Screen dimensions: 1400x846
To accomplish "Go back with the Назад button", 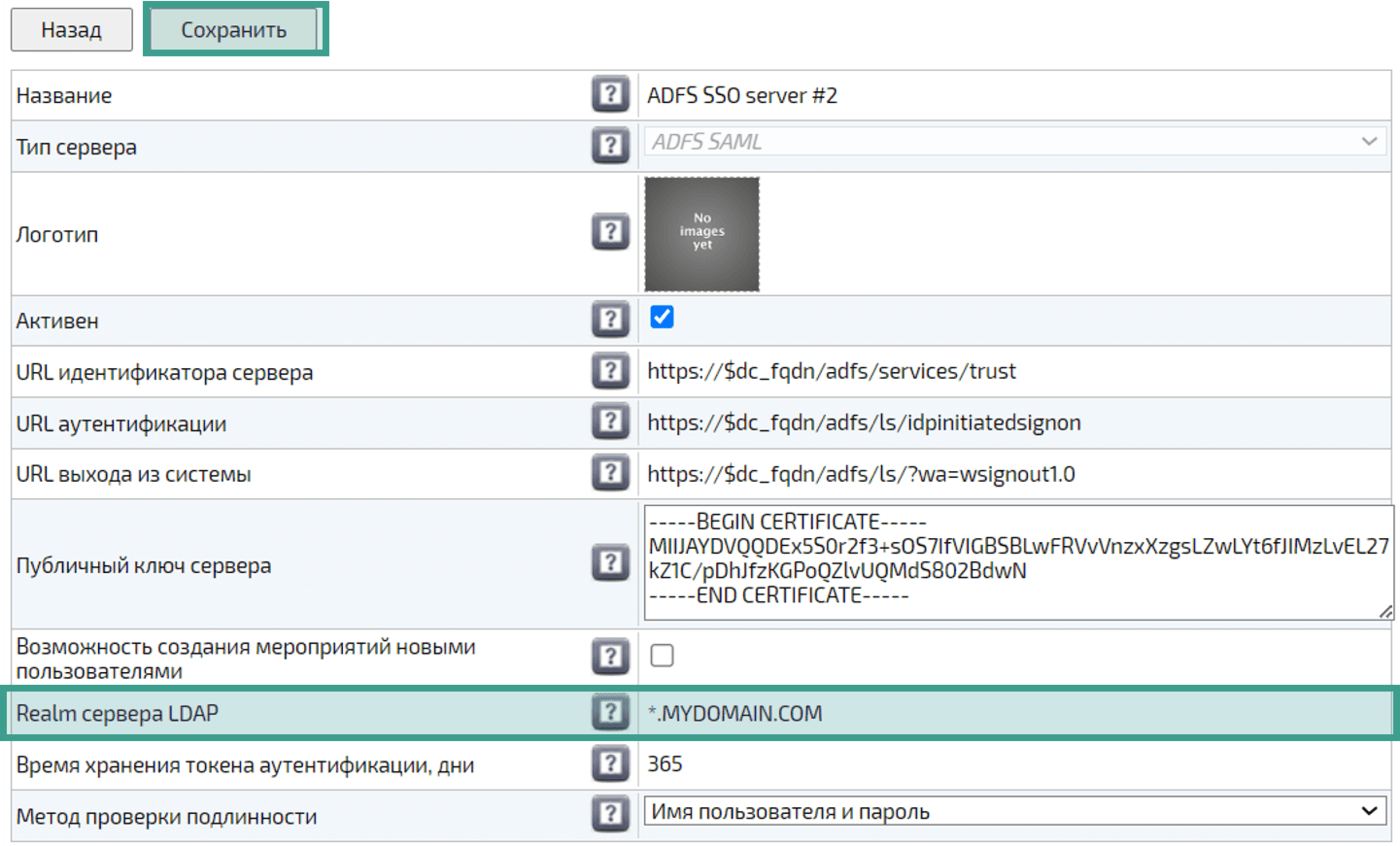I will [71, 30].
